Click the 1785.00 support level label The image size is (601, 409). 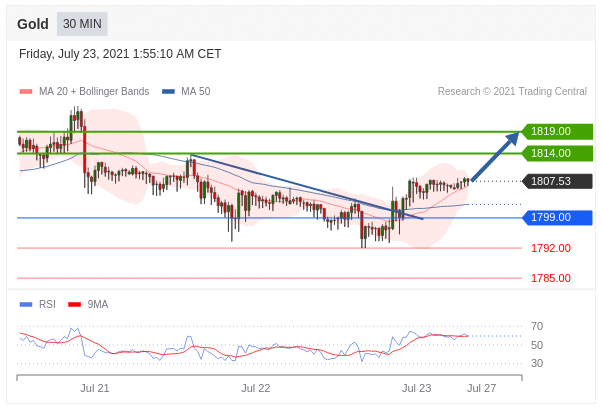pos(550,278)
